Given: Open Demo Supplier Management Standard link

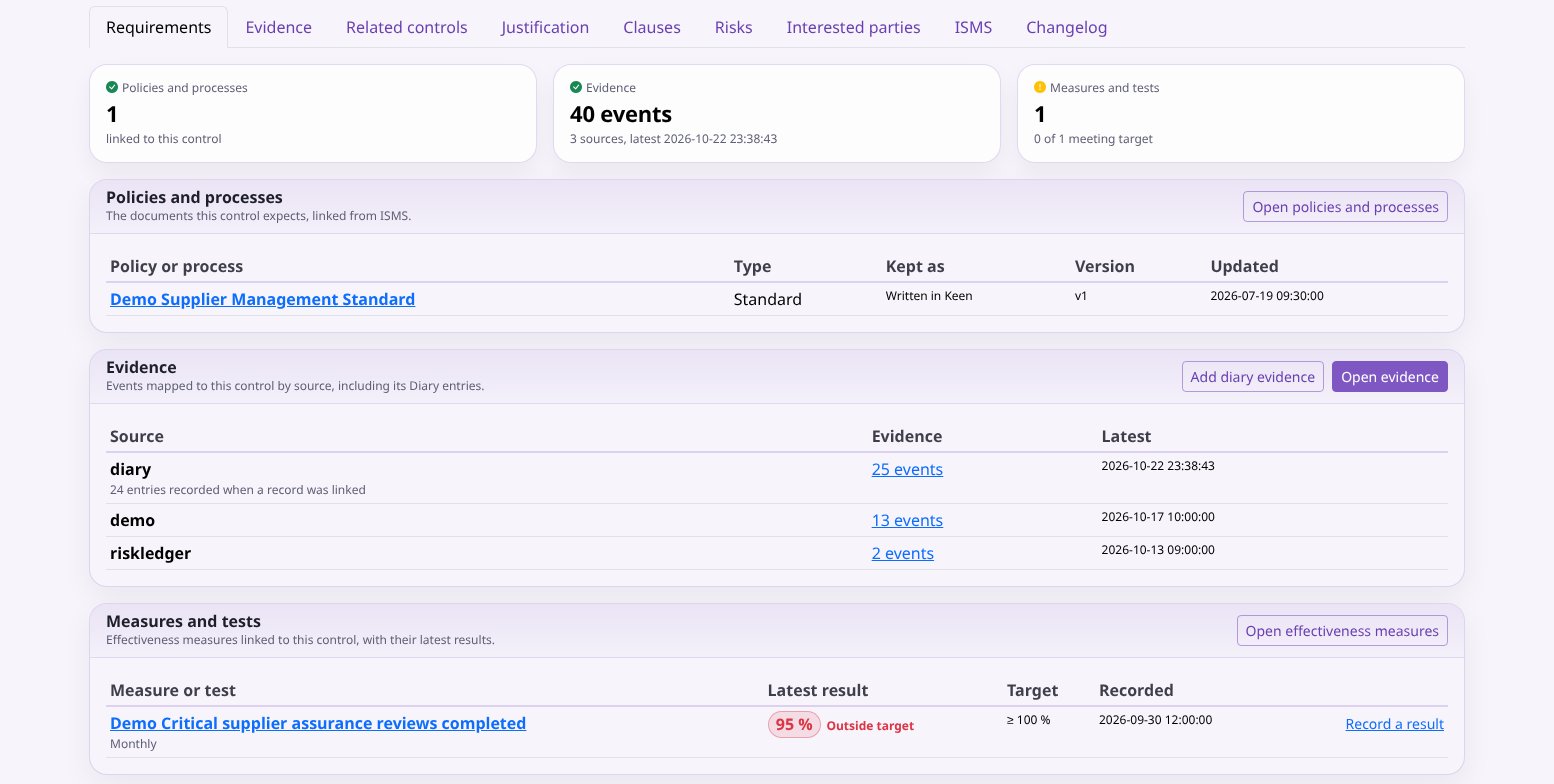Looking at the screenshot, I should (262, 299).
